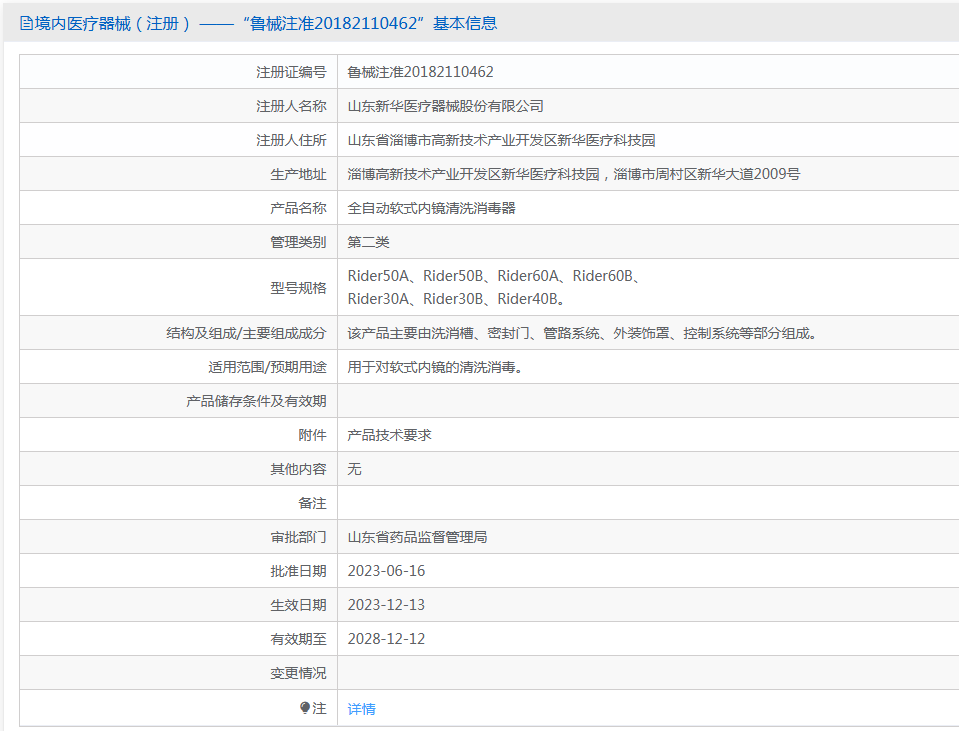
Task: Click the lightbulb icon next to 注
Action: [x=305, y=708]
